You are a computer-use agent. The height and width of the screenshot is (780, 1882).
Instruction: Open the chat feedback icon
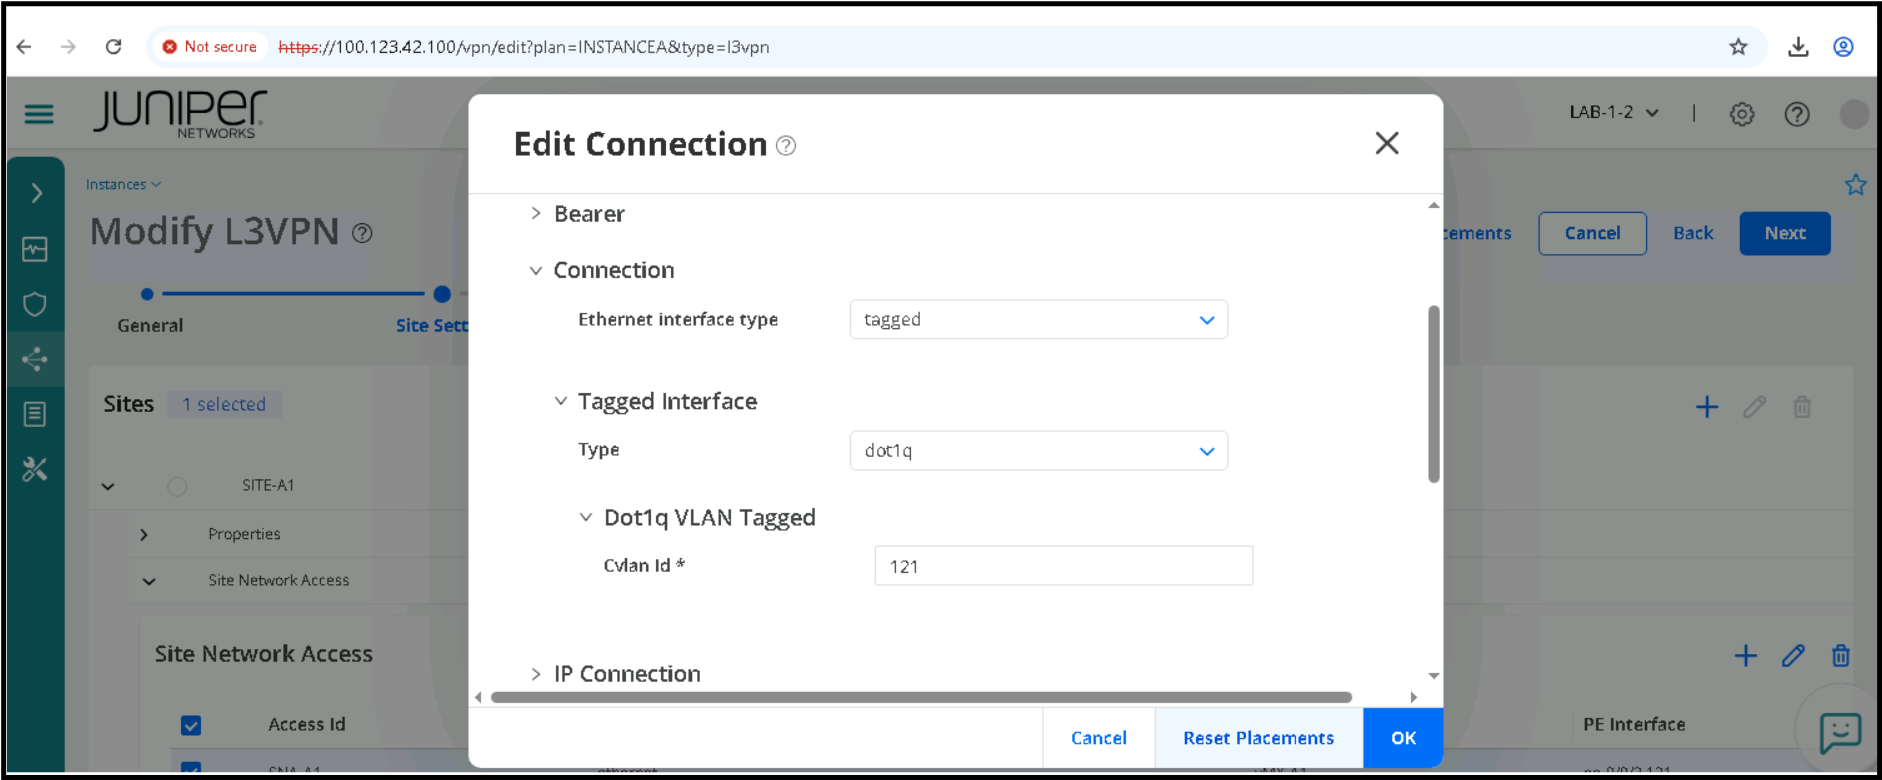[x=1840, y=732]
